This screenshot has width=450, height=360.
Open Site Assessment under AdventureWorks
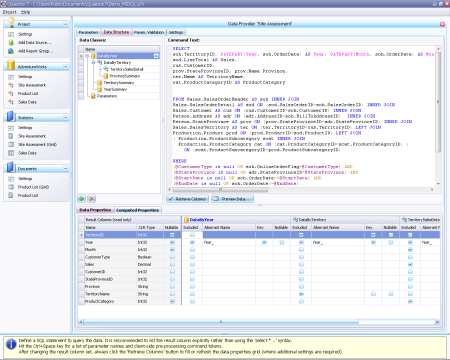32,85
